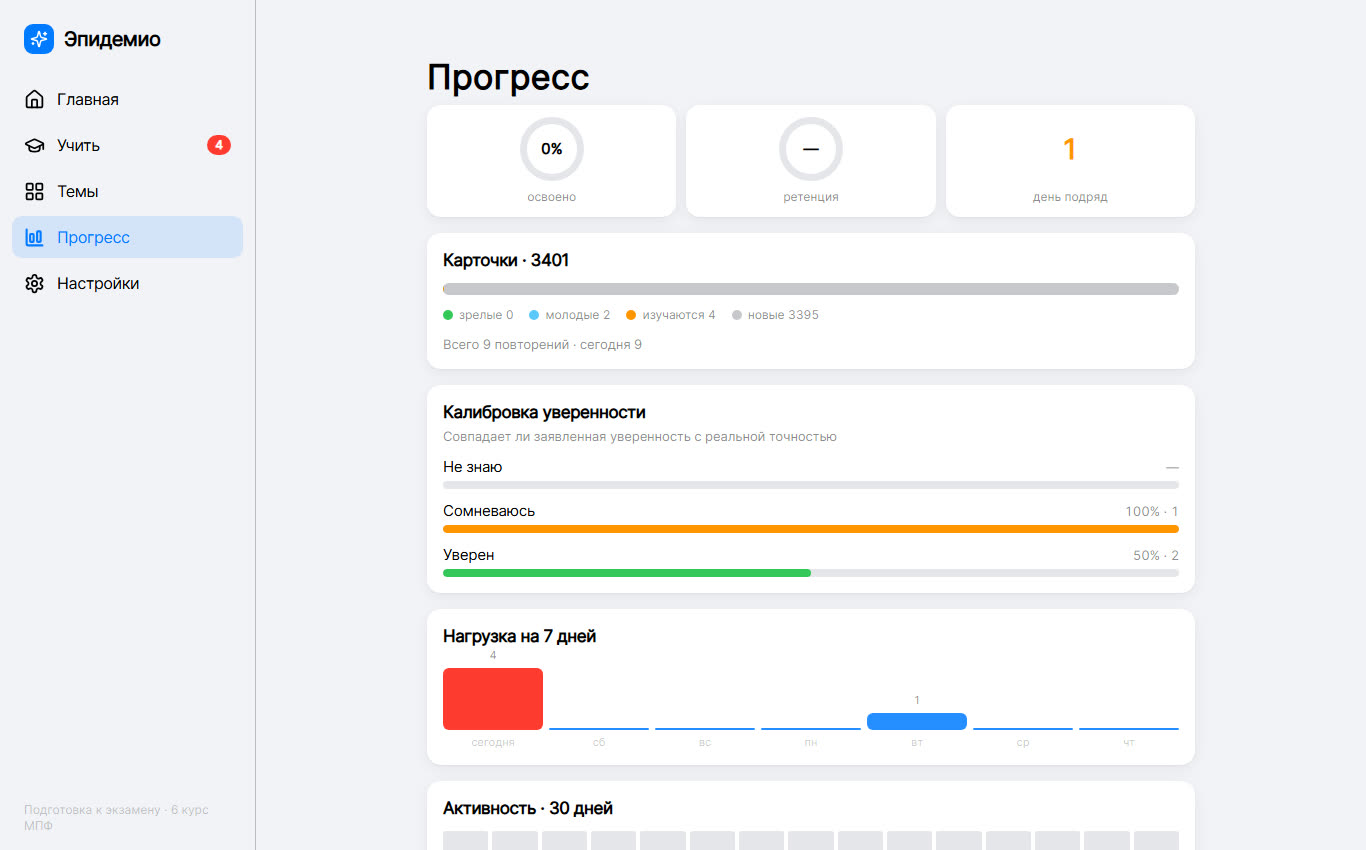Click the Калибровка уверенности heading
Image resolution: width=1366 pixels, height=850 pixels.
tap(544, 413)
